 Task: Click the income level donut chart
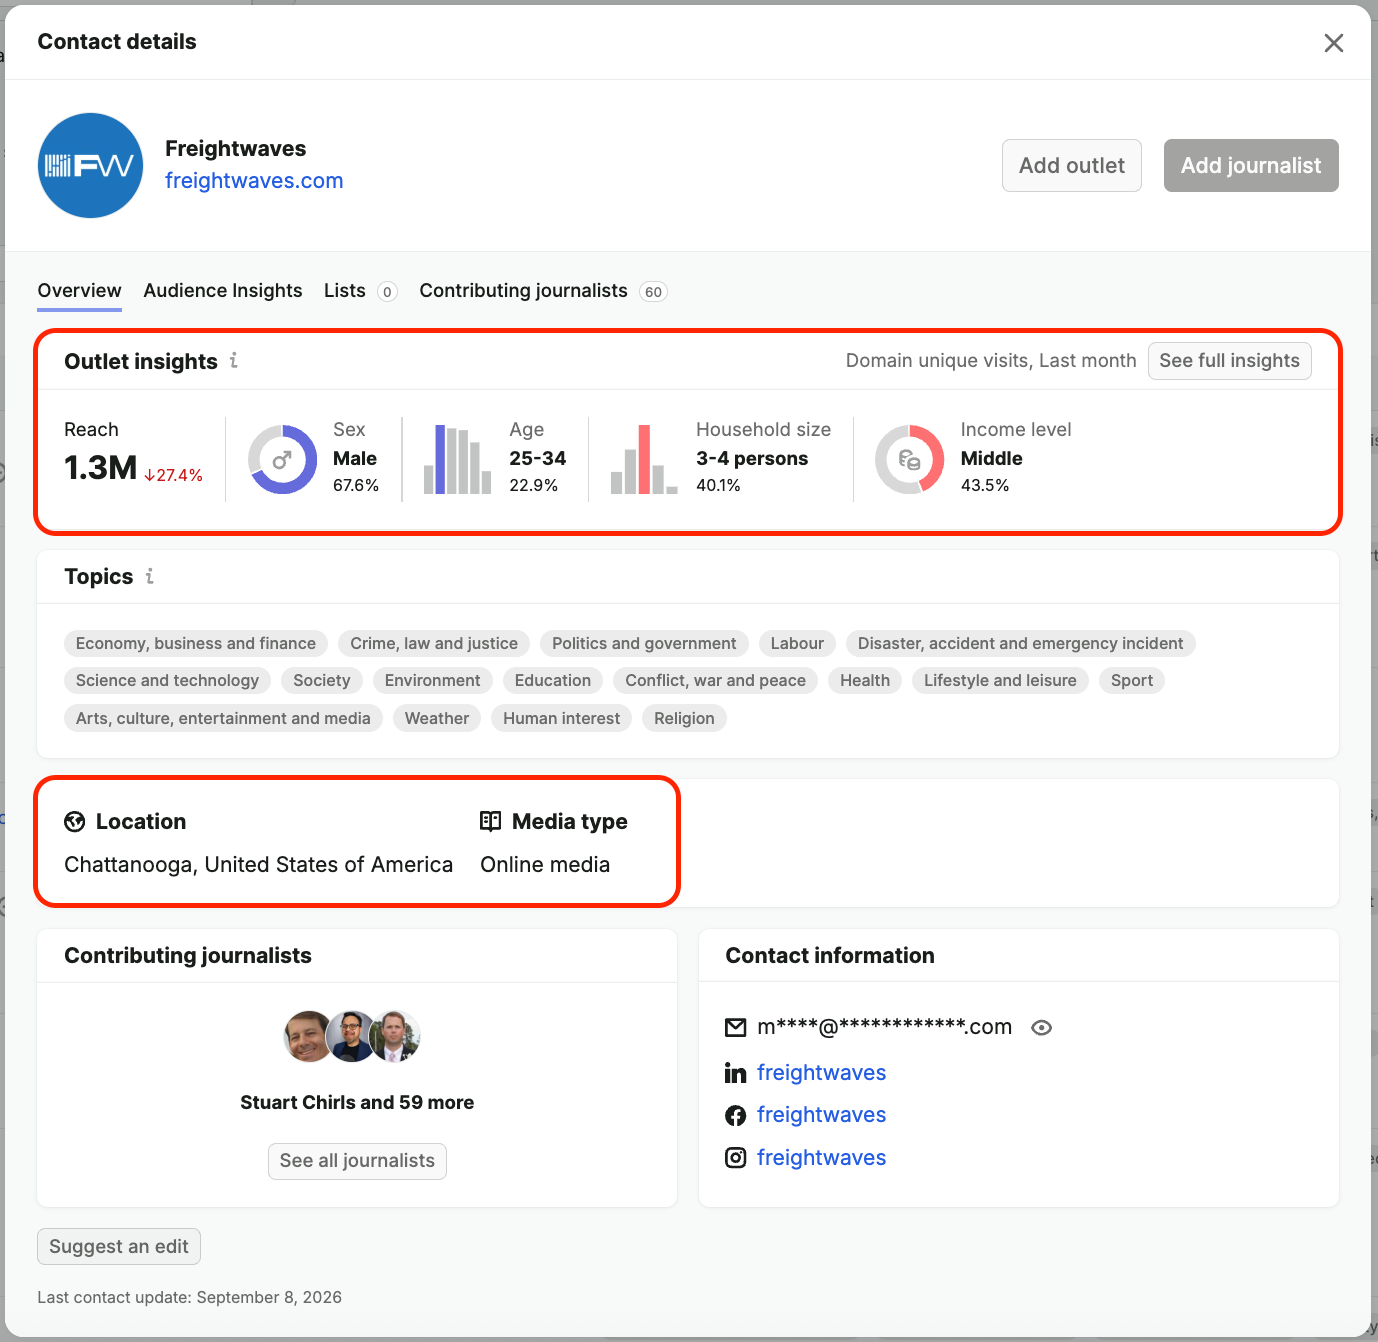909,460
